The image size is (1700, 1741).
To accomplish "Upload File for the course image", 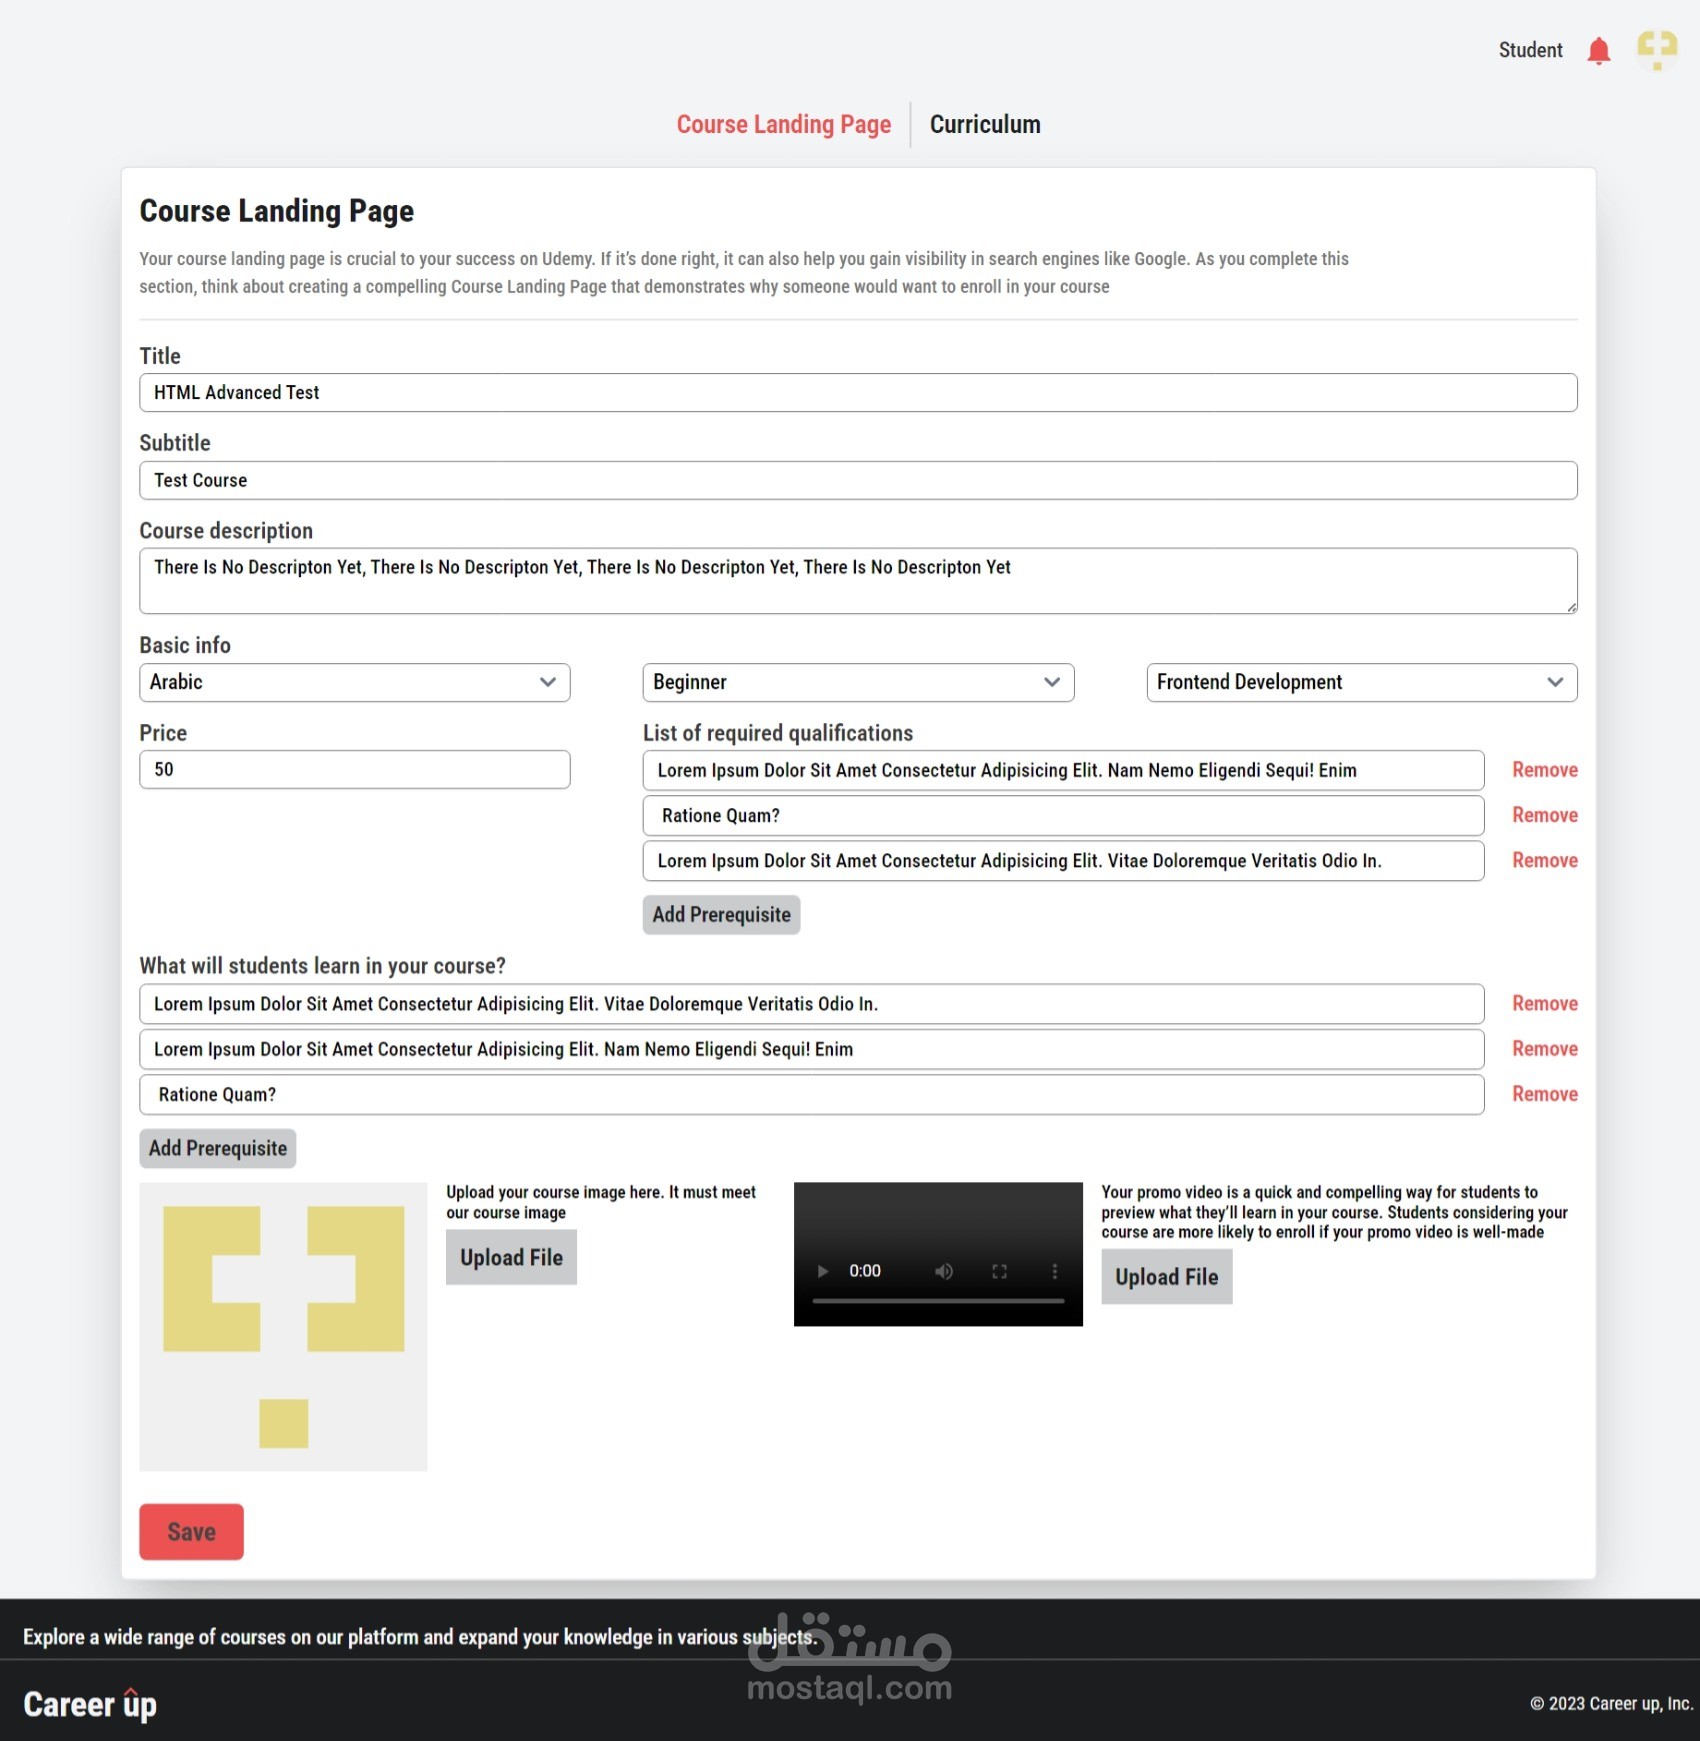I will (511, 1257).
